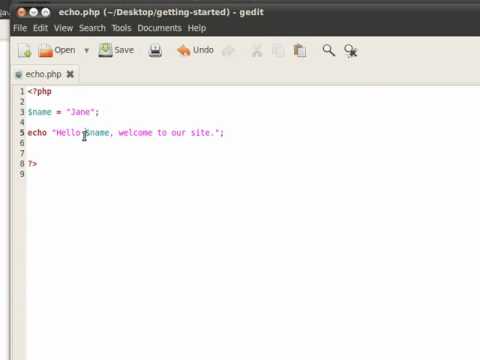Viewport: 480px width, 360px height.
Task: Click the Print toolbar icon
Action: click(x=155, y=51)
